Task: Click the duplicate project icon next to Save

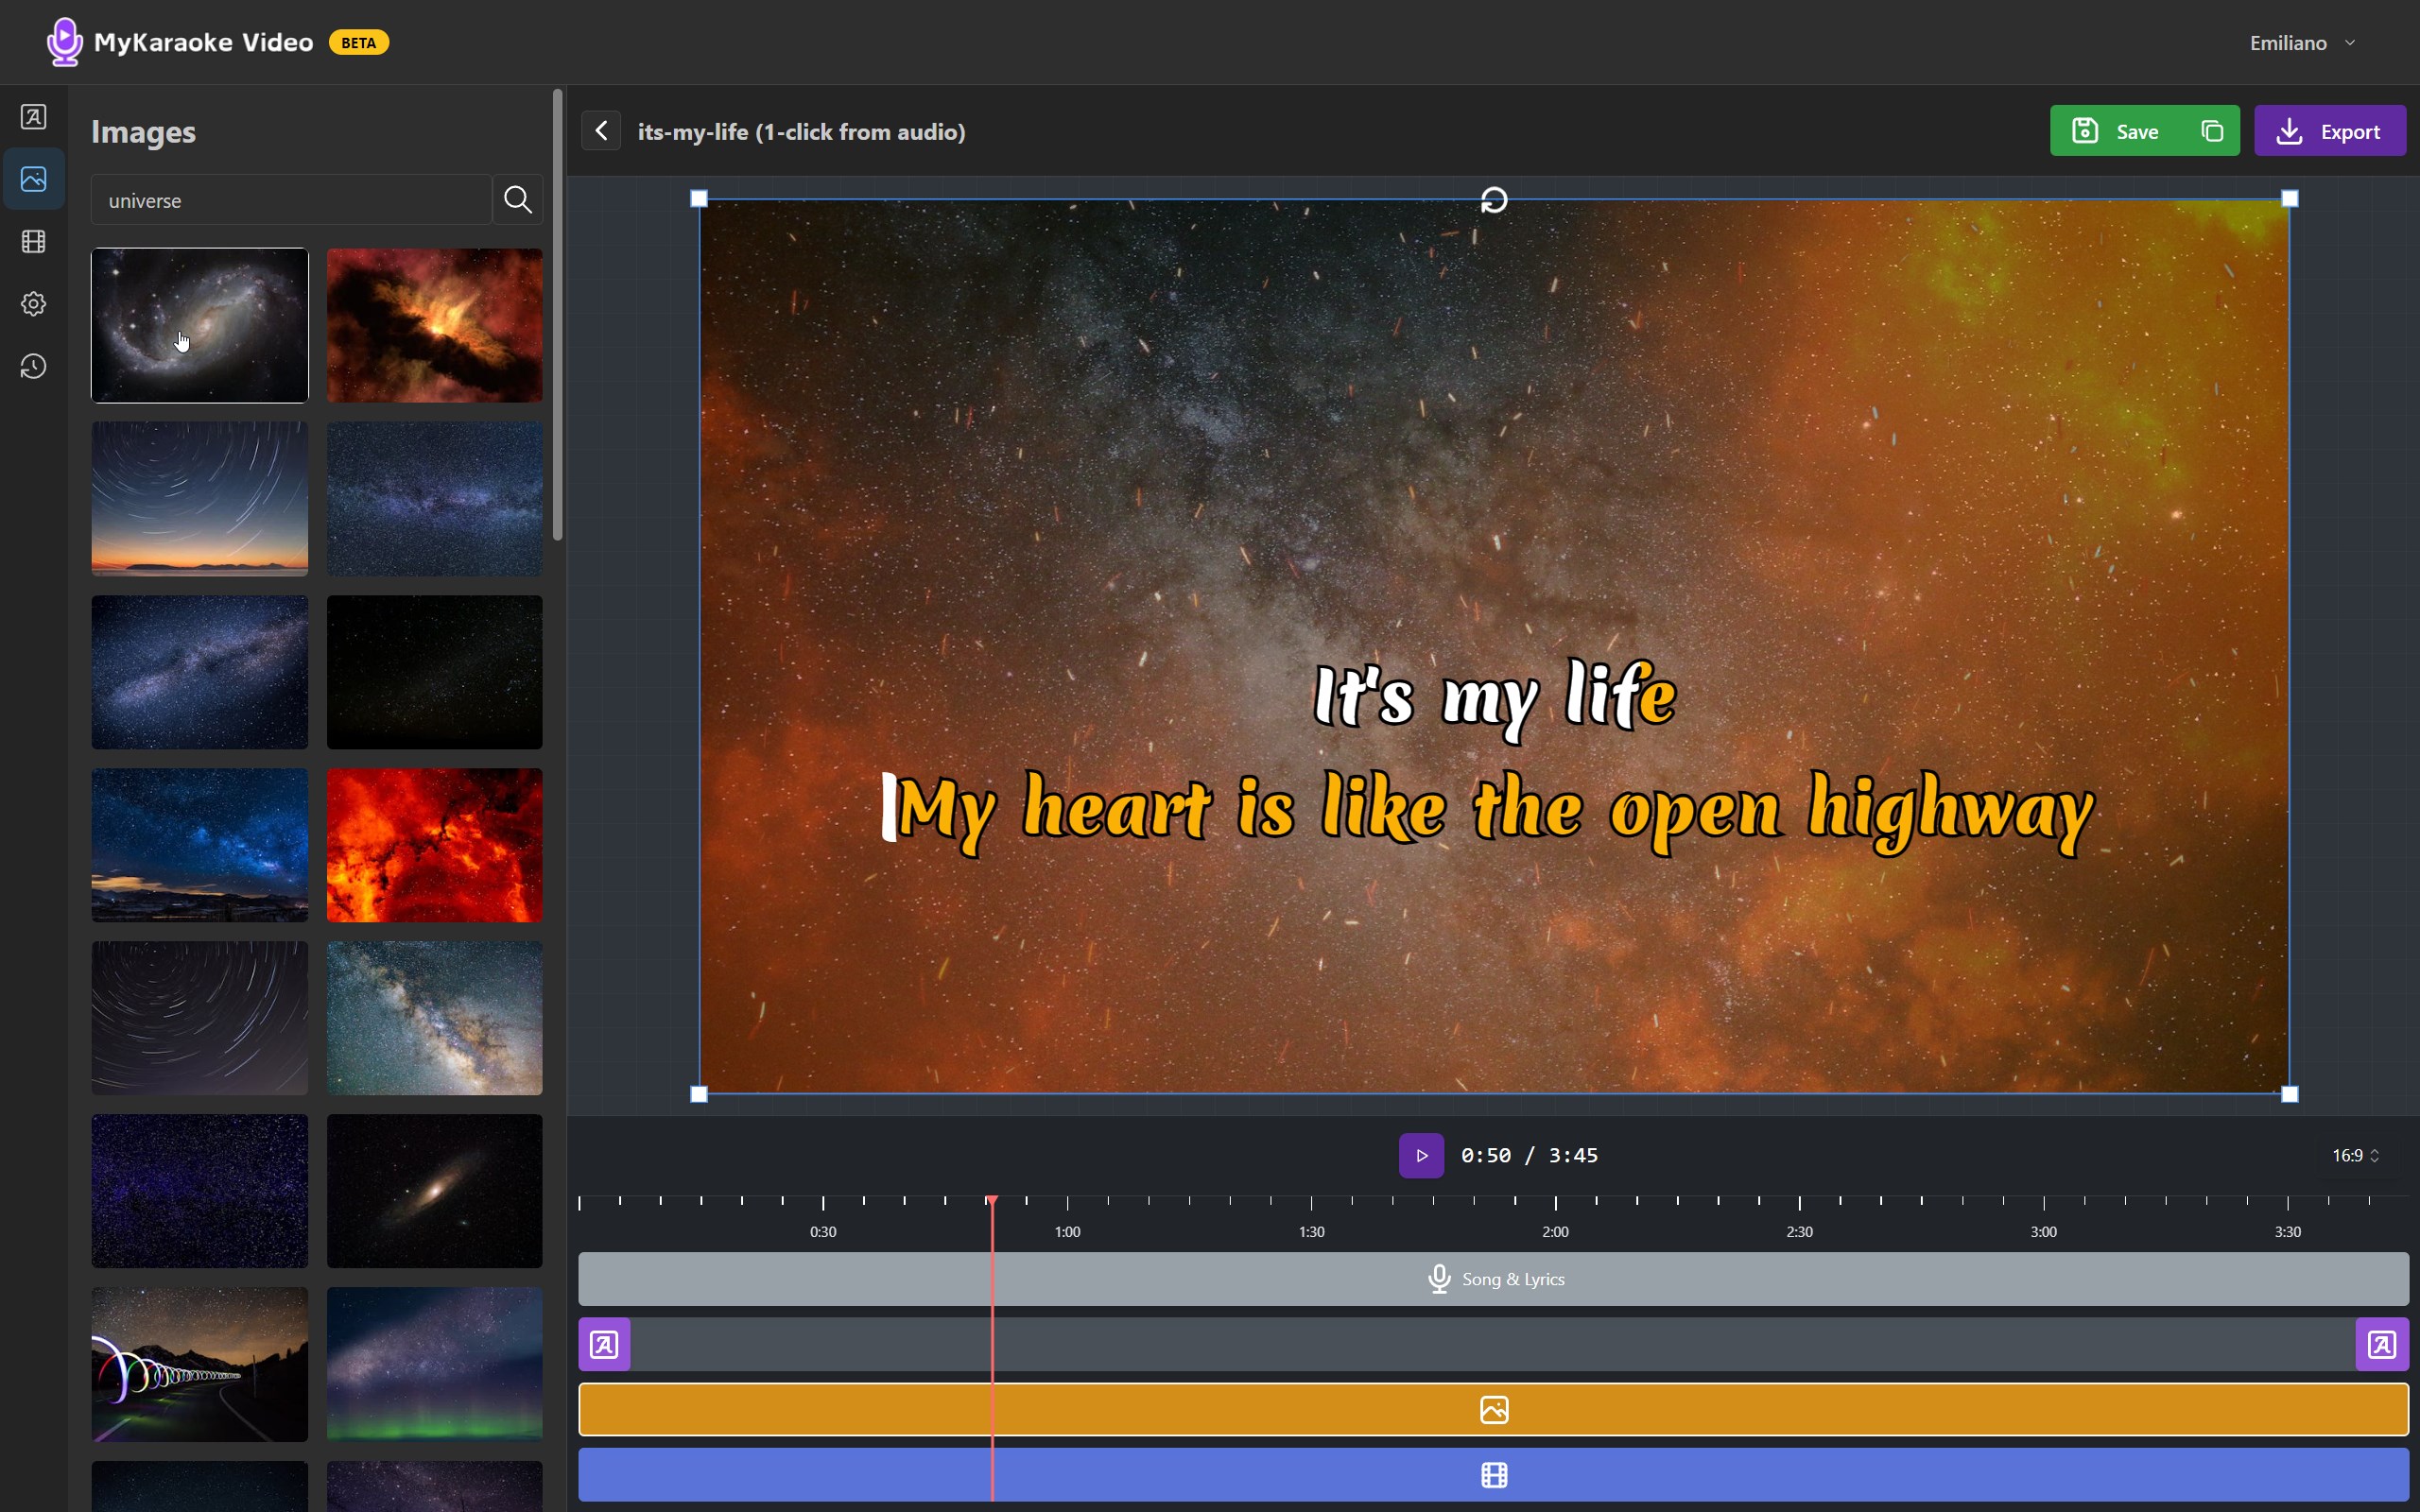Action: coord(2212,131)
